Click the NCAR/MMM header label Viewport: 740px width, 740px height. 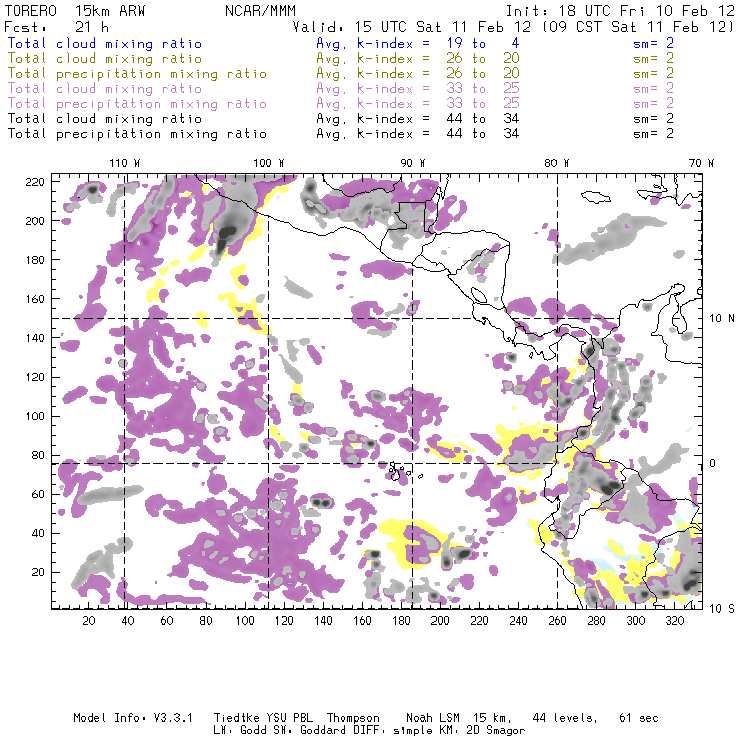(x=260, y=11)
